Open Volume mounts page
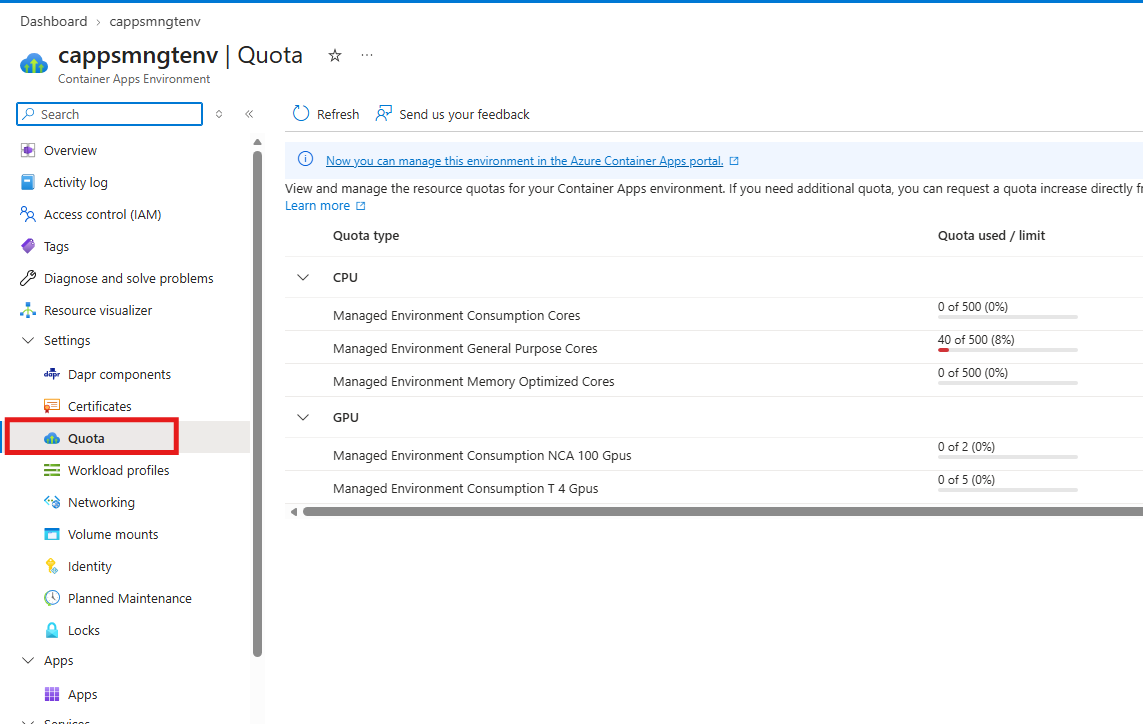This screenshot has height=724, width=1143. point(113,534)
